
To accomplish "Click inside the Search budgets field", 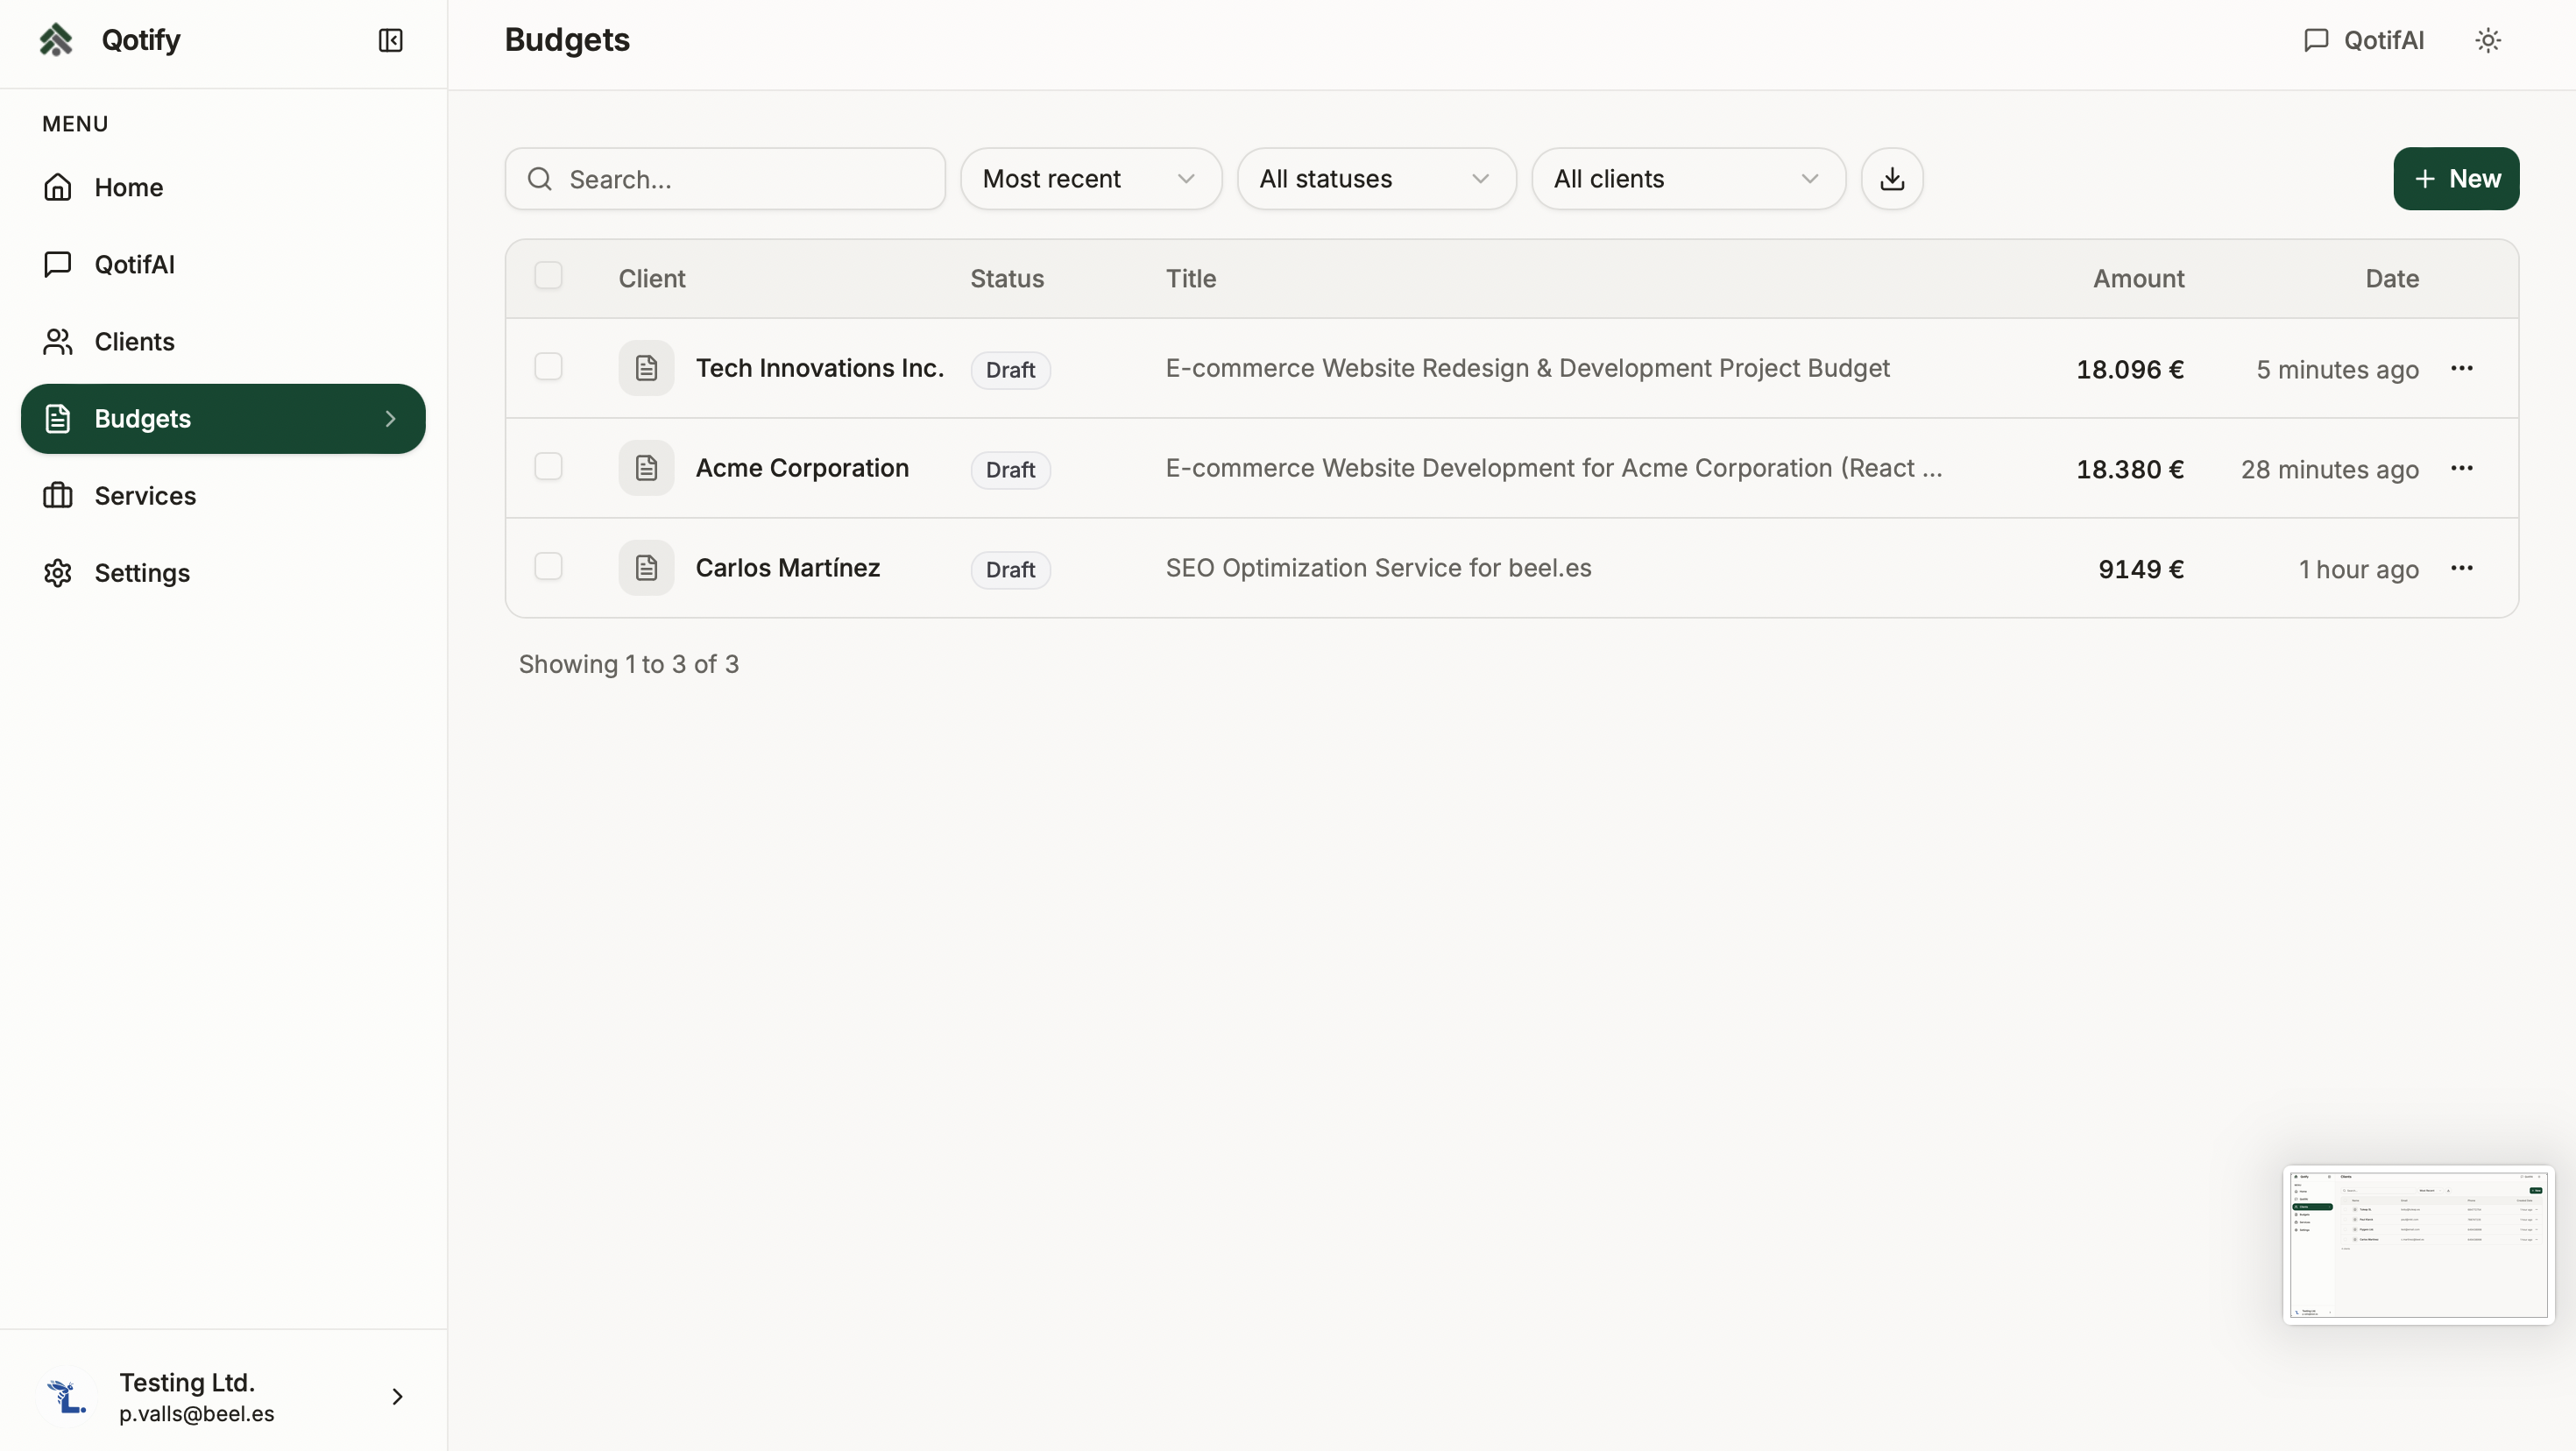I will pos(725,179).
